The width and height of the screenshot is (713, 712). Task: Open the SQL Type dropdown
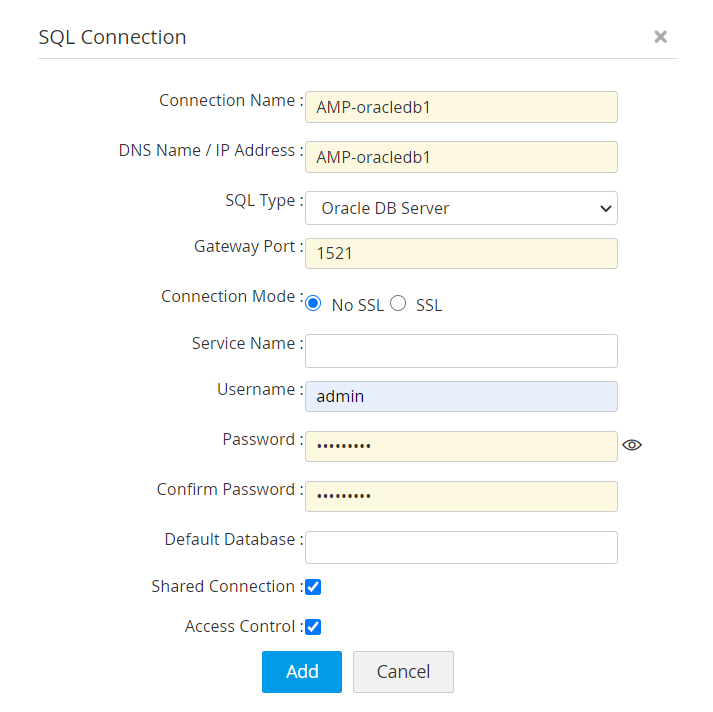click(461, 208)
